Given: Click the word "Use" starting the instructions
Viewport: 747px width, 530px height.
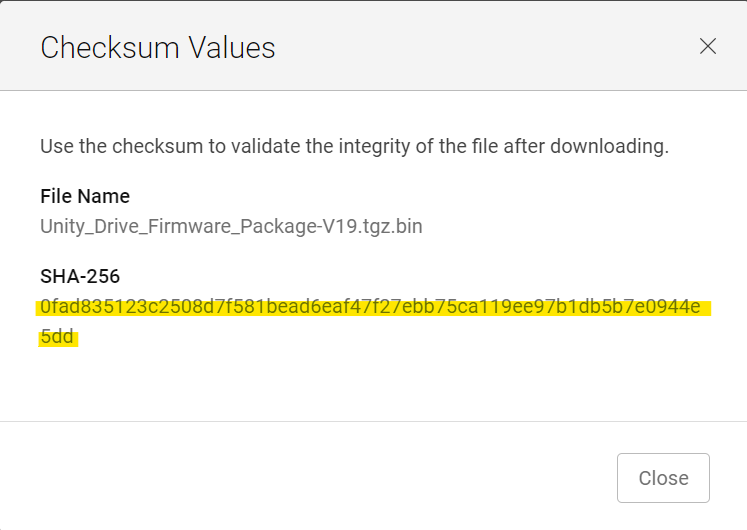Looking at the screenshot, I should point(56,146).
